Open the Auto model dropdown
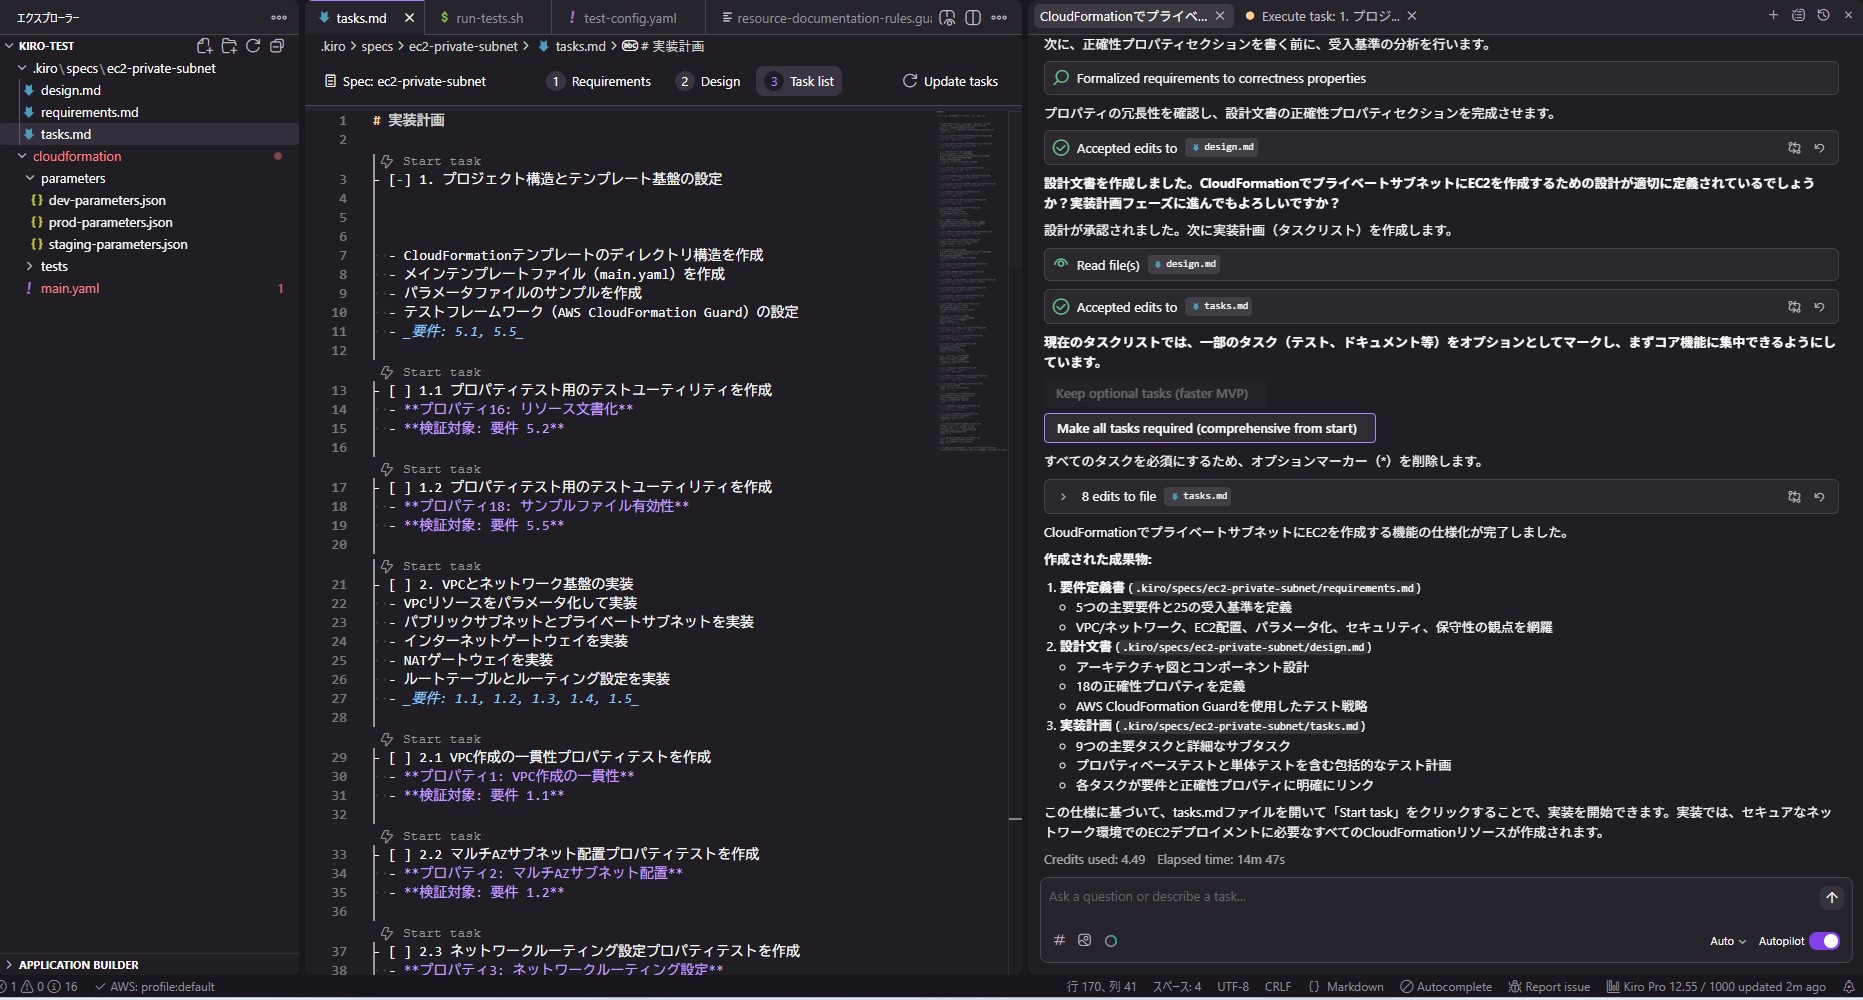The width and height of the screenshot is (1863, 1000). [1727, 941]
